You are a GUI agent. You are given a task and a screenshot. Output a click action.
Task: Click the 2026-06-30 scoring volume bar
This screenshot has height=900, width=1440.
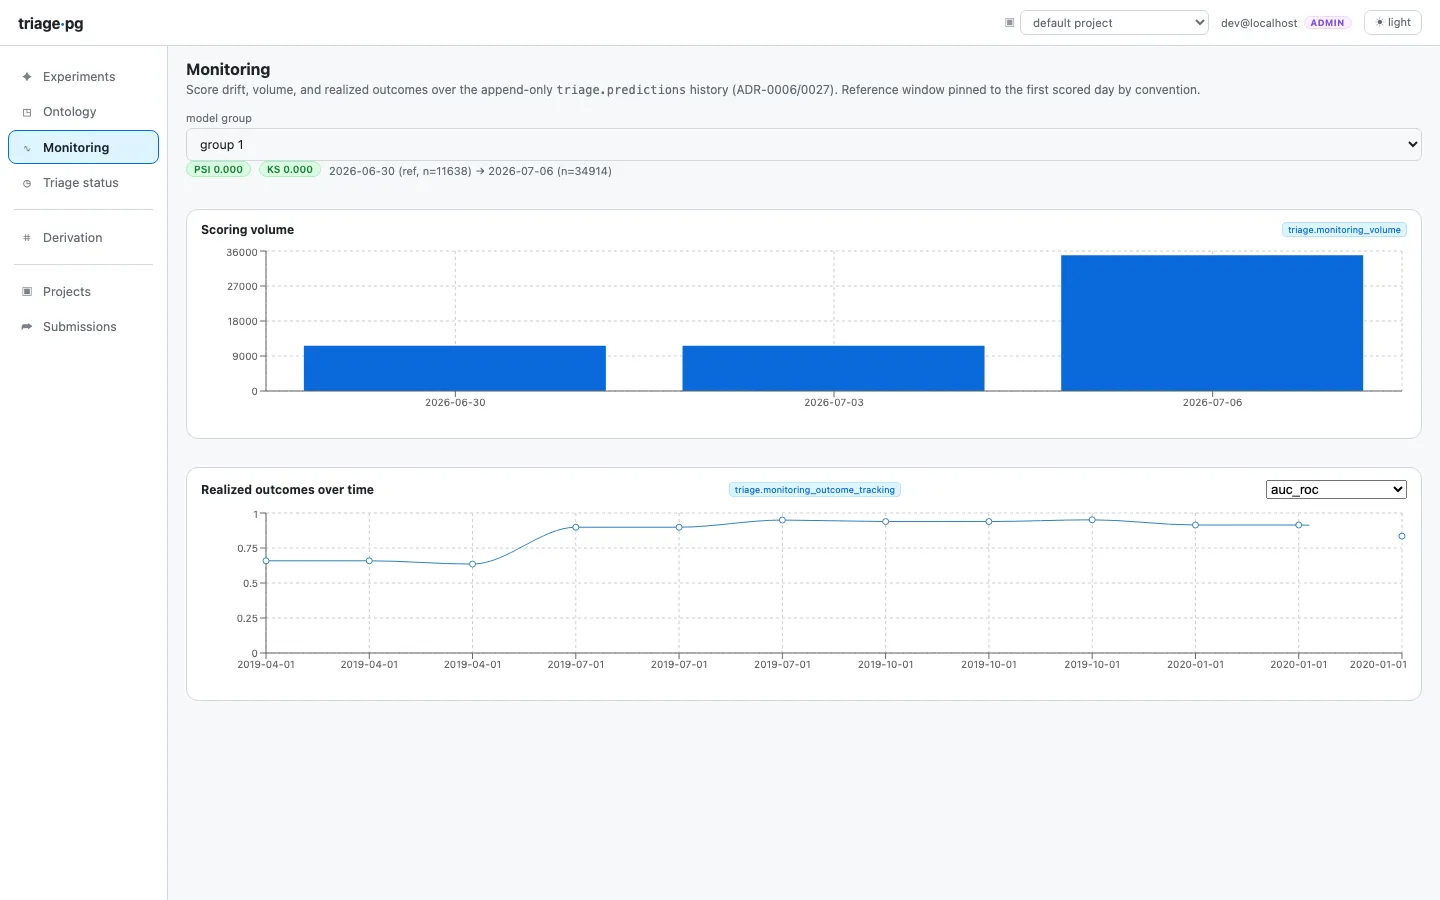(455, 368)
